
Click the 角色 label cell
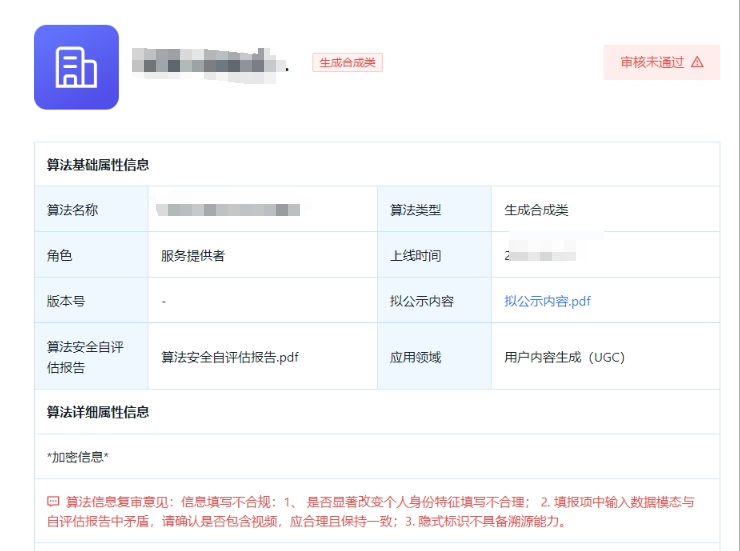92,255
